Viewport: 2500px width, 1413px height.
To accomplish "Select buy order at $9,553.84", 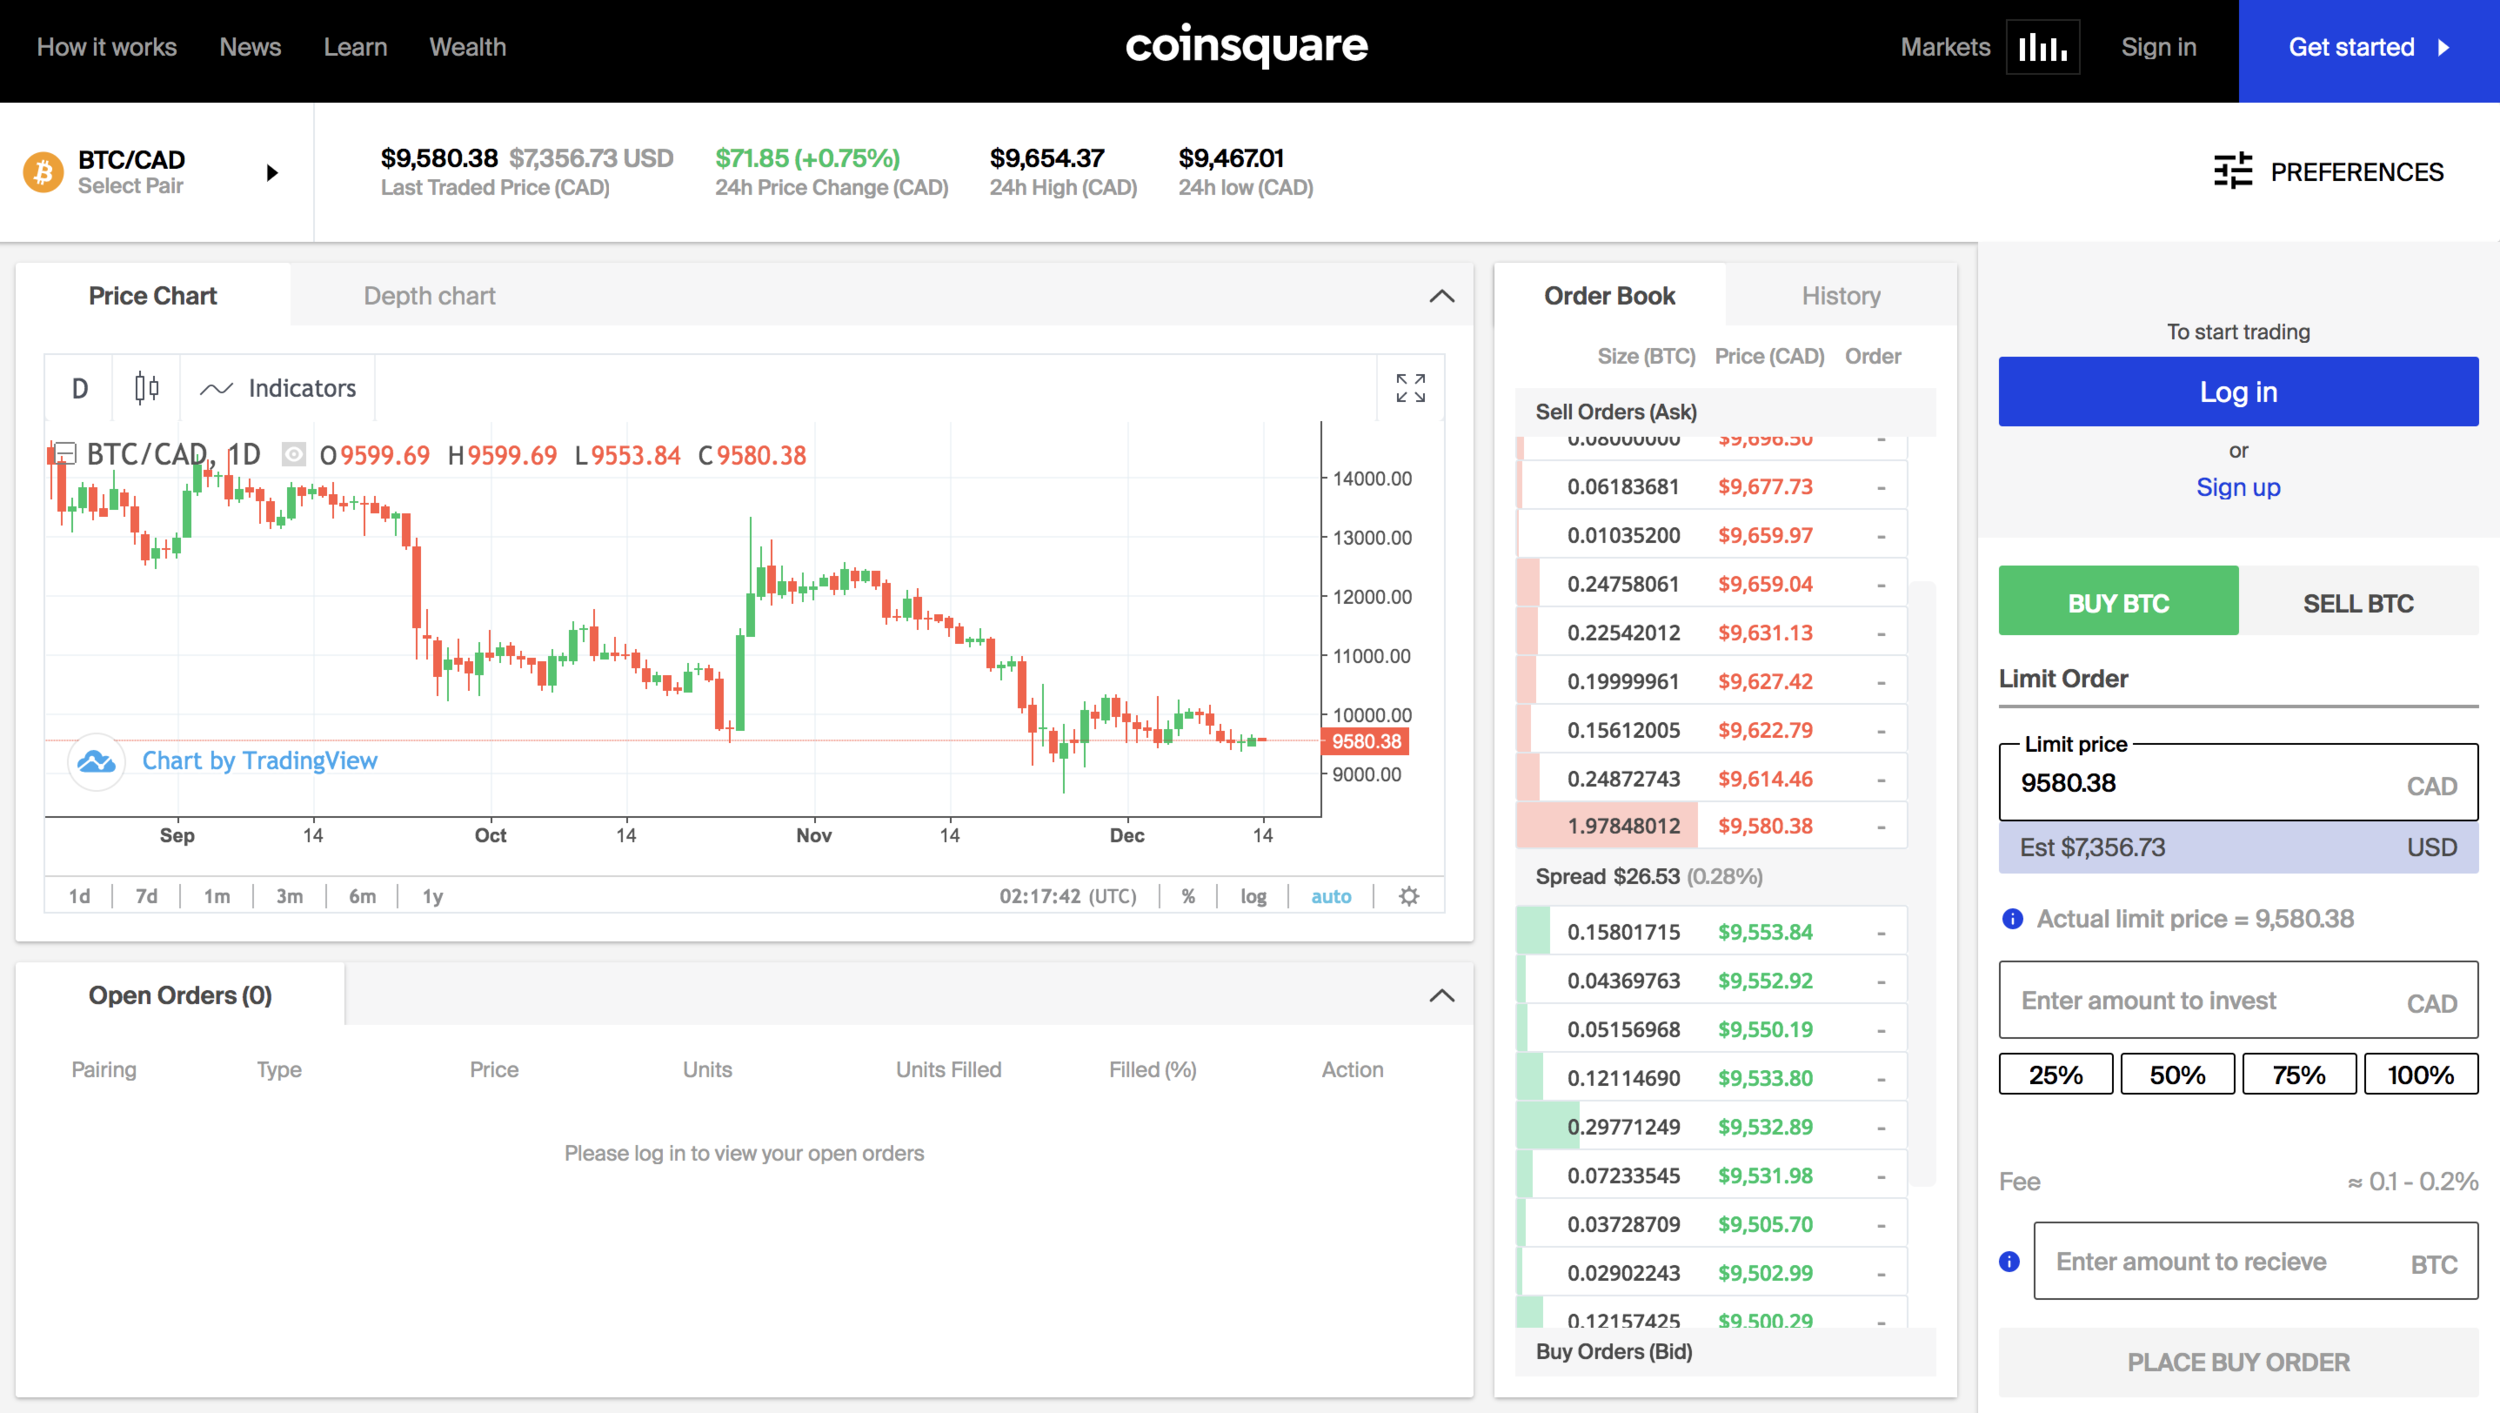I will click(1711, 932).
